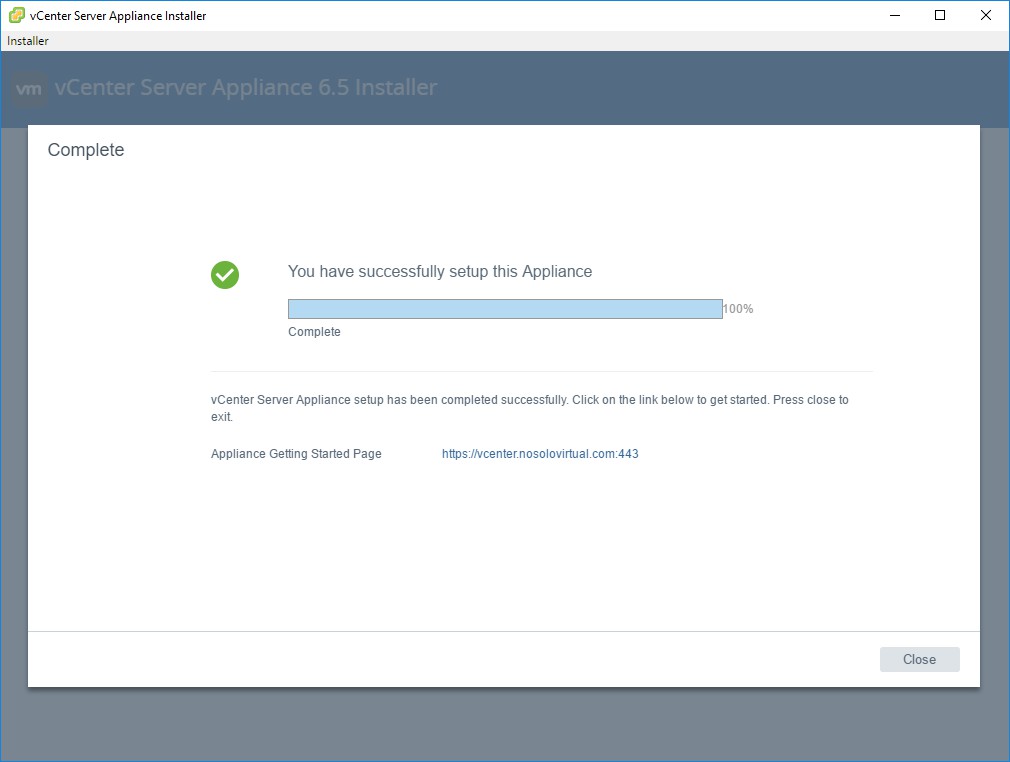
Task: Maximize the installer window
Action: [940, 15]
